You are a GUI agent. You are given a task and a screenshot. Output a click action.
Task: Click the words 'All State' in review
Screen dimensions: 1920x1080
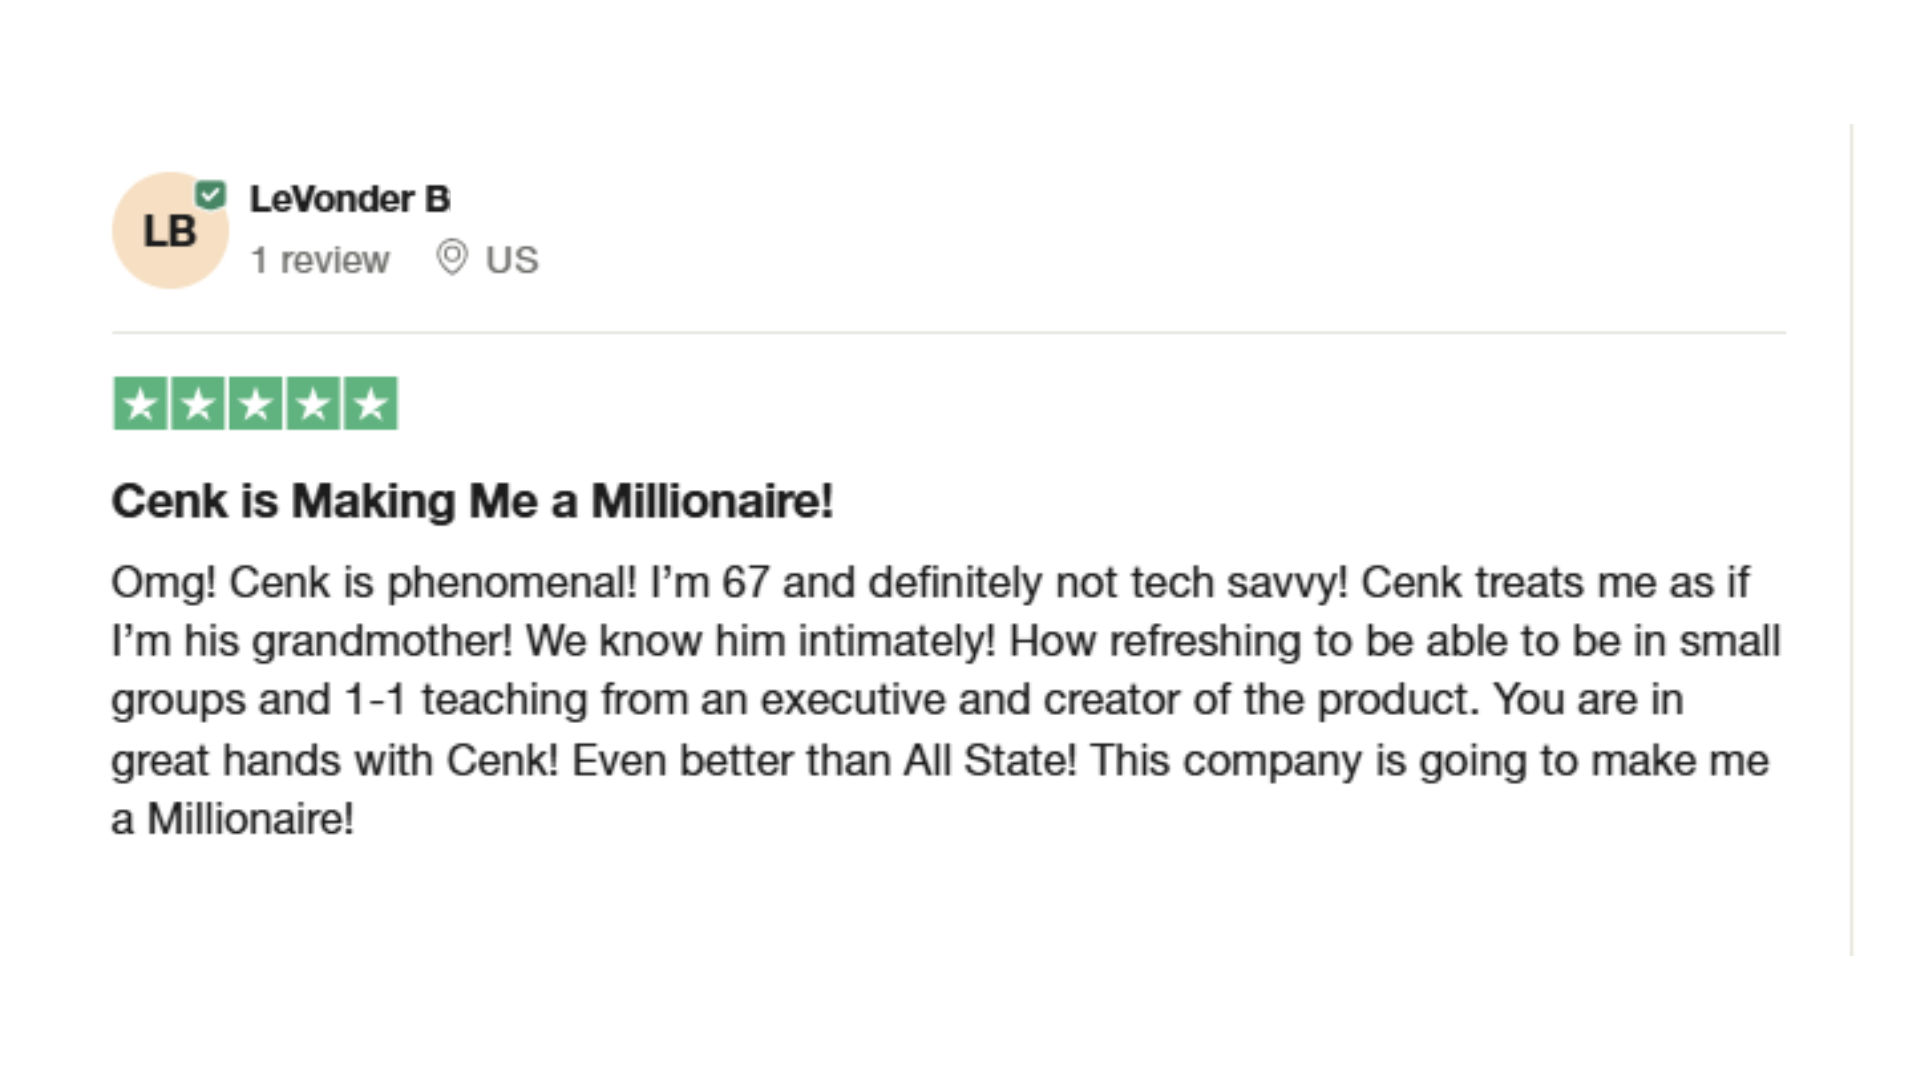[x=990, y=760]
